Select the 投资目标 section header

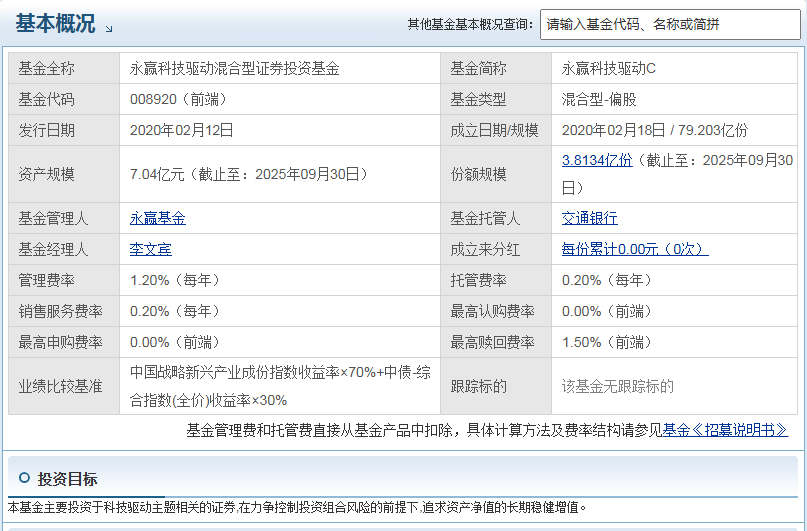coord(67,479)
